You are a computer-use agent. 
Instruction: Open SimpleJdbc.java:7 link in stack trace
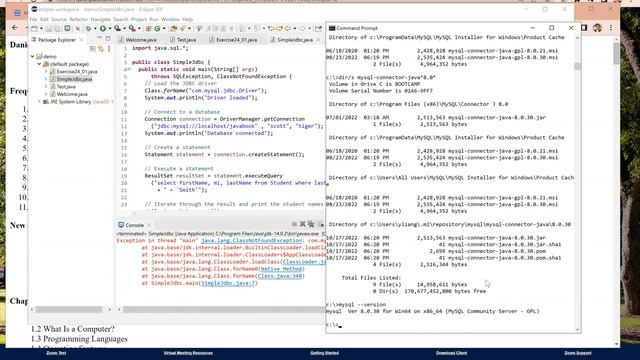tap(228, 283)
